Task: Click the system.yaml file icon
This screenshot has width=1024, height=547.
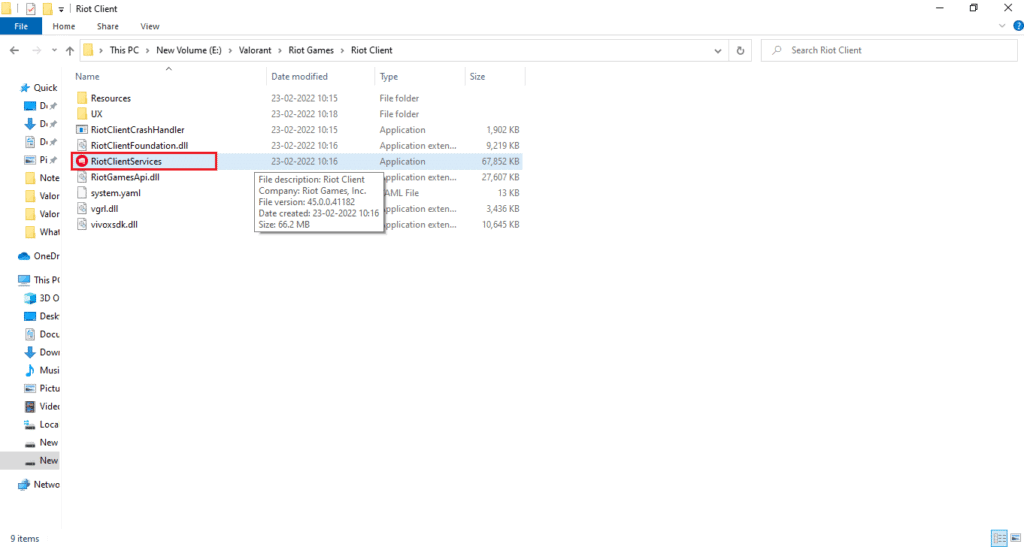Action: coord(82,193)
